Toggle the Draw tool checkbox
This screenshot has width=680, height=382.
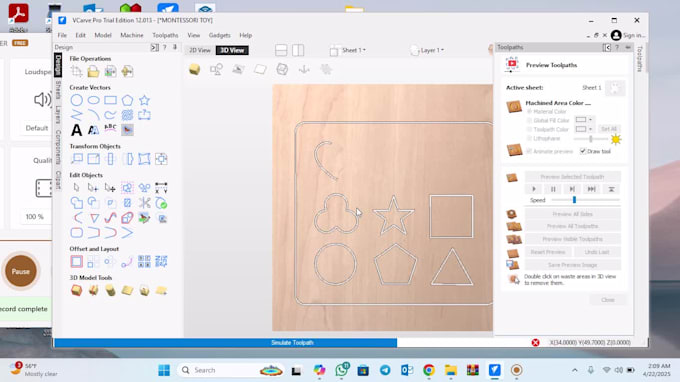coord(583,151)
